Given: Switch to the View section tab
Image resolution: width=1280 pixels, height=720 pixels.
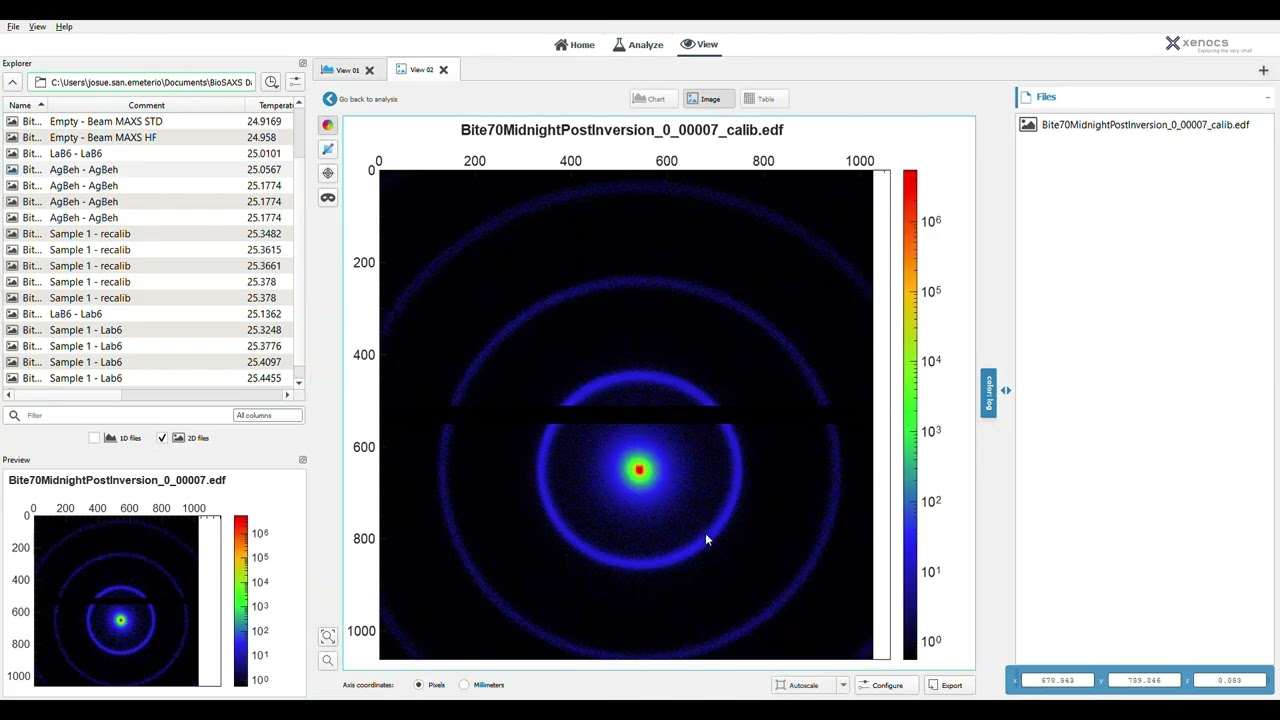Looking at the screenshot, I should 699,44.
